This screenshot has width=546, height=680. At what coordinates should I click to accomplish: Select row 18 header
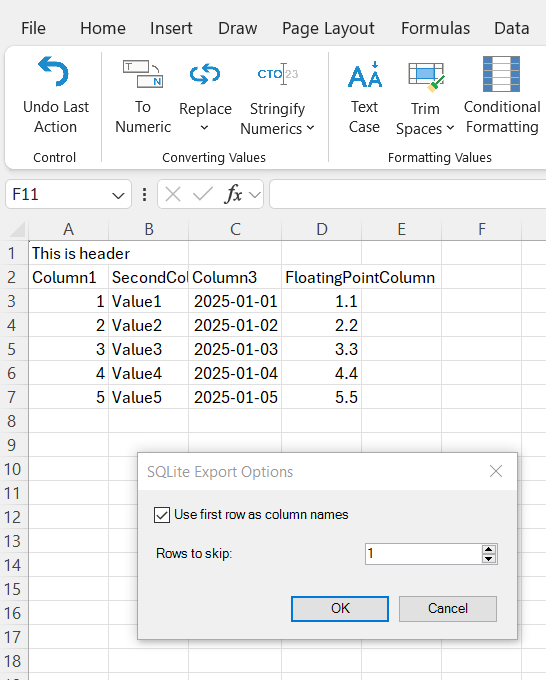click(12, 661)
